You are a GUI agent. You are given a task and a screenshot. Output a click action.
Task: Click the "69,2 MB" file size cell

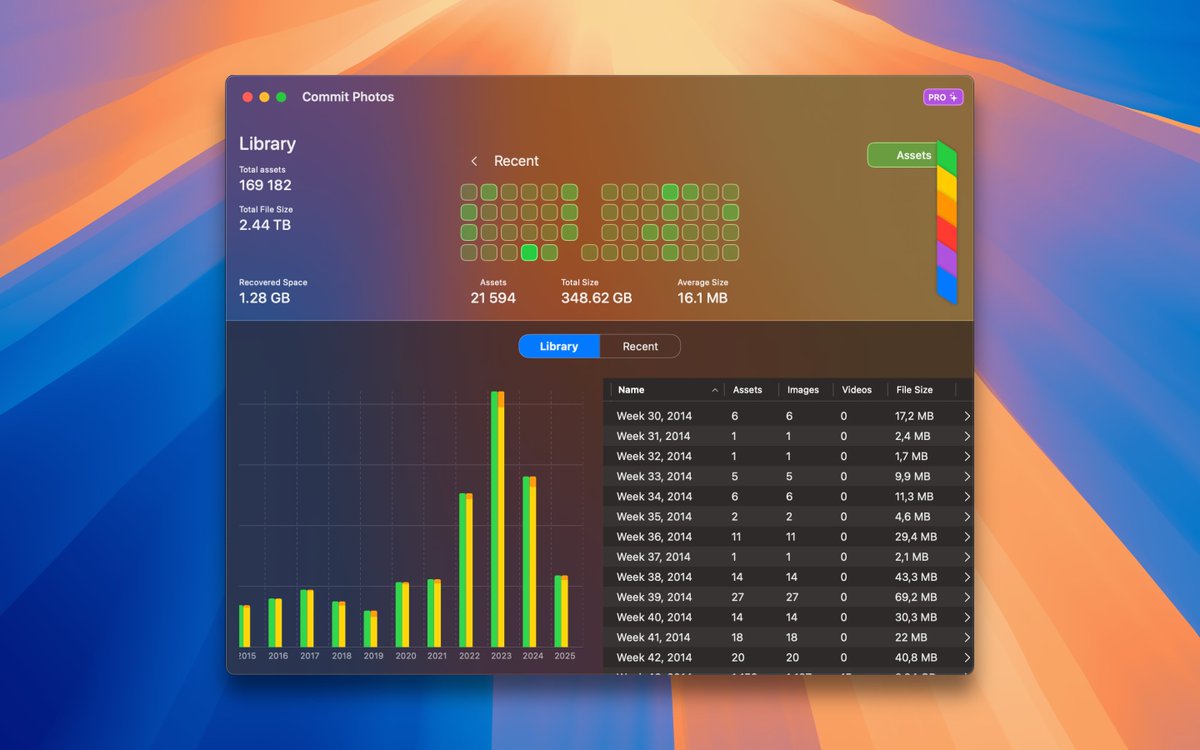(916, 597)
